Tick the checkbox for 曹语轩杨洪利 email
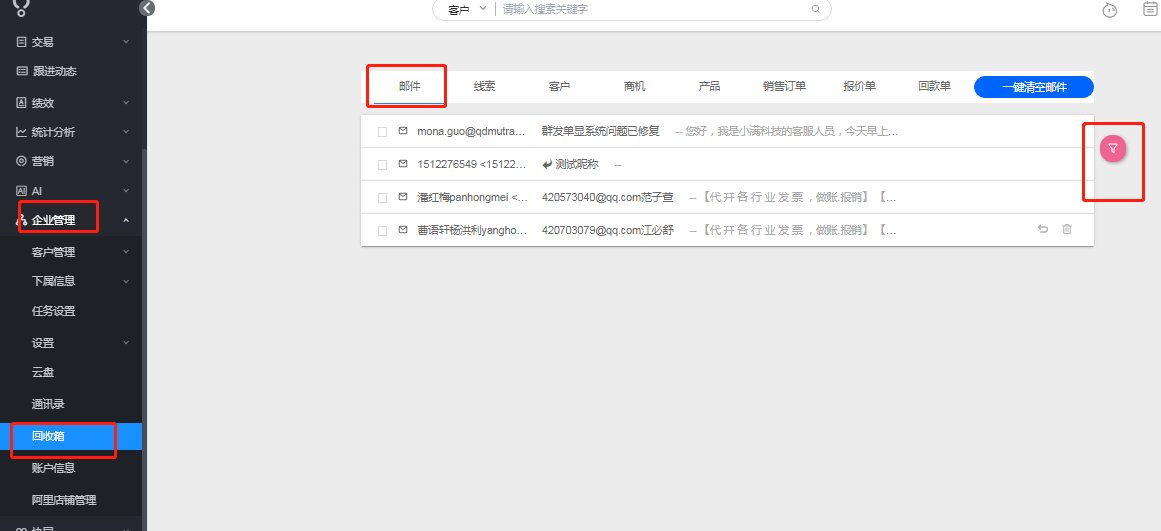This screenshot has width=1161, height=531. click(383, 231)
